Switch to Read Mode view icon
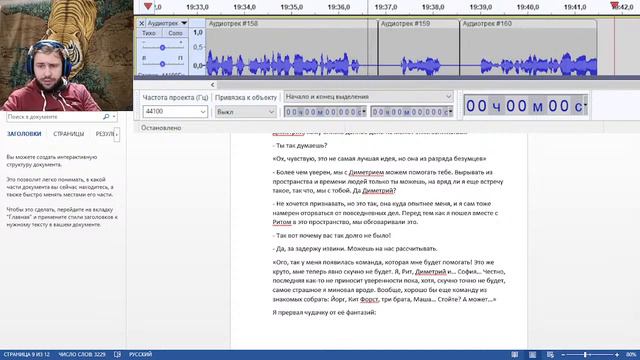This screenshot has width=640, height=360. pos(515,355)
